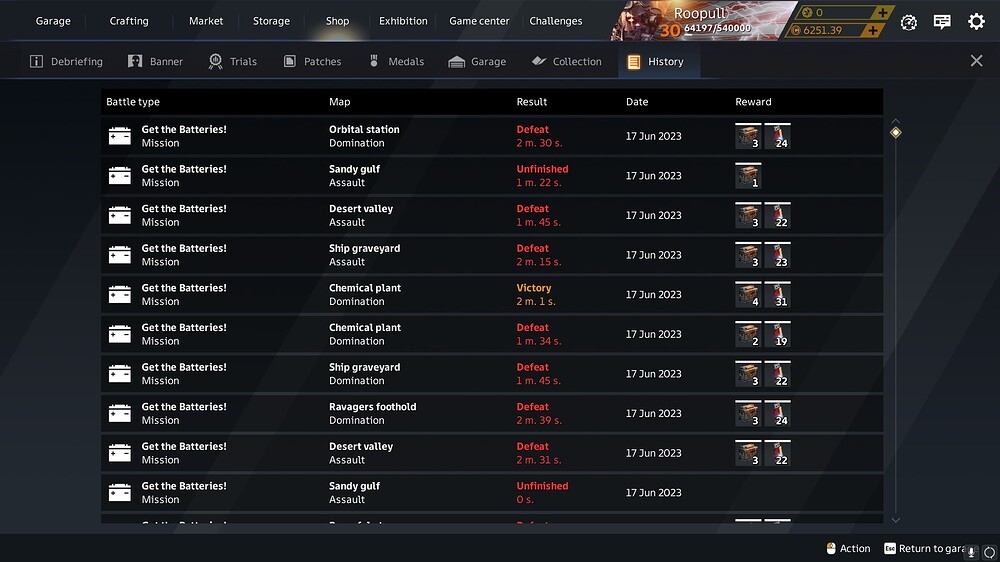Switch to the Patches tab

pyautogui.click(x=312, y=61)
